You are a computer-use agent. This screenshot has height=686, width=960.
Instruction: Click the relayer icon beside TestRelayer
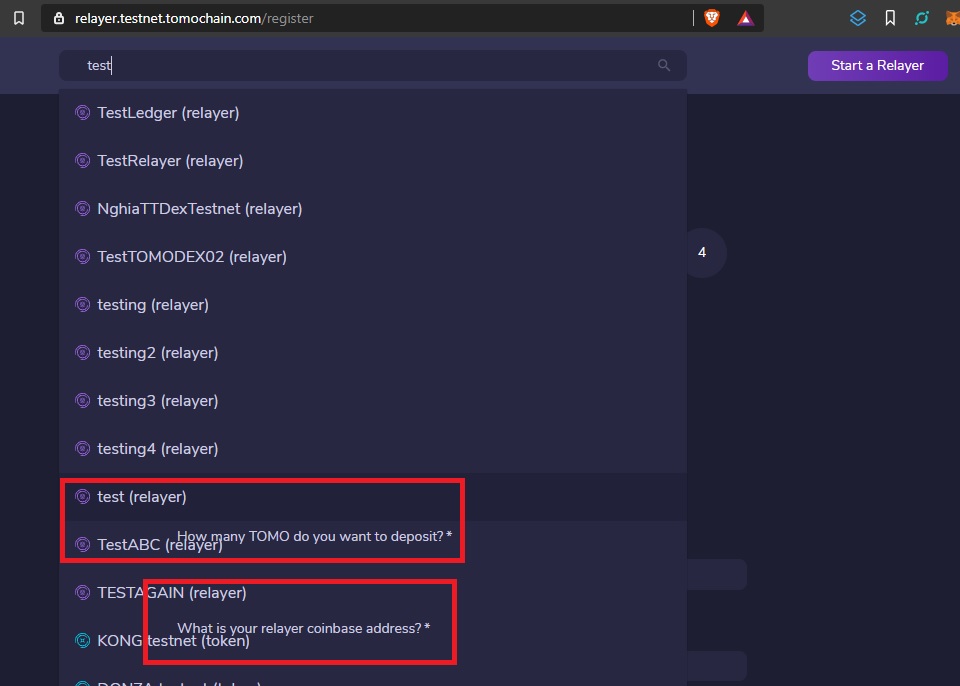[x=82, y=160]
